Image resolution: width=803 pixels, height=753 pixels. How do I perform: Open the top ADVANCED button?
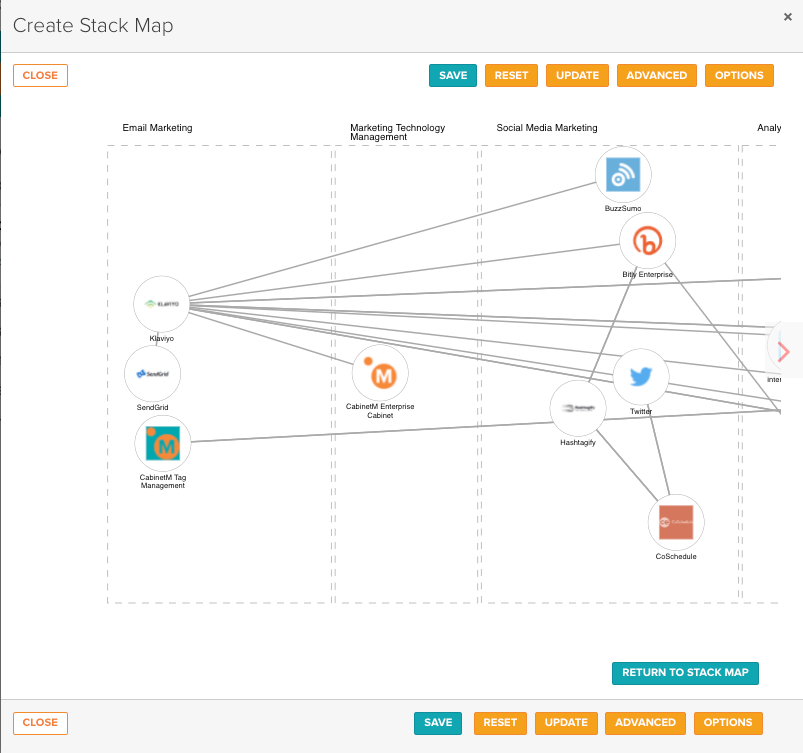pyautogui.click(x=657, y=75)
